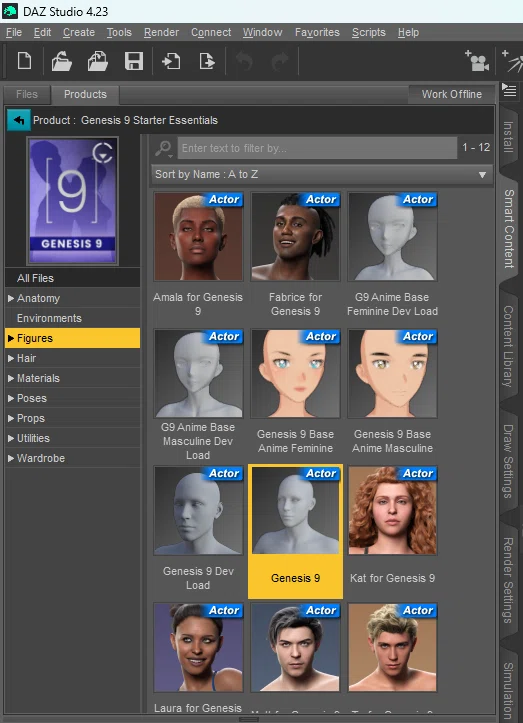The height and width of the screenshot is (723, 523).
Task: Open the Simulation side tab
Action: (508, 689)
